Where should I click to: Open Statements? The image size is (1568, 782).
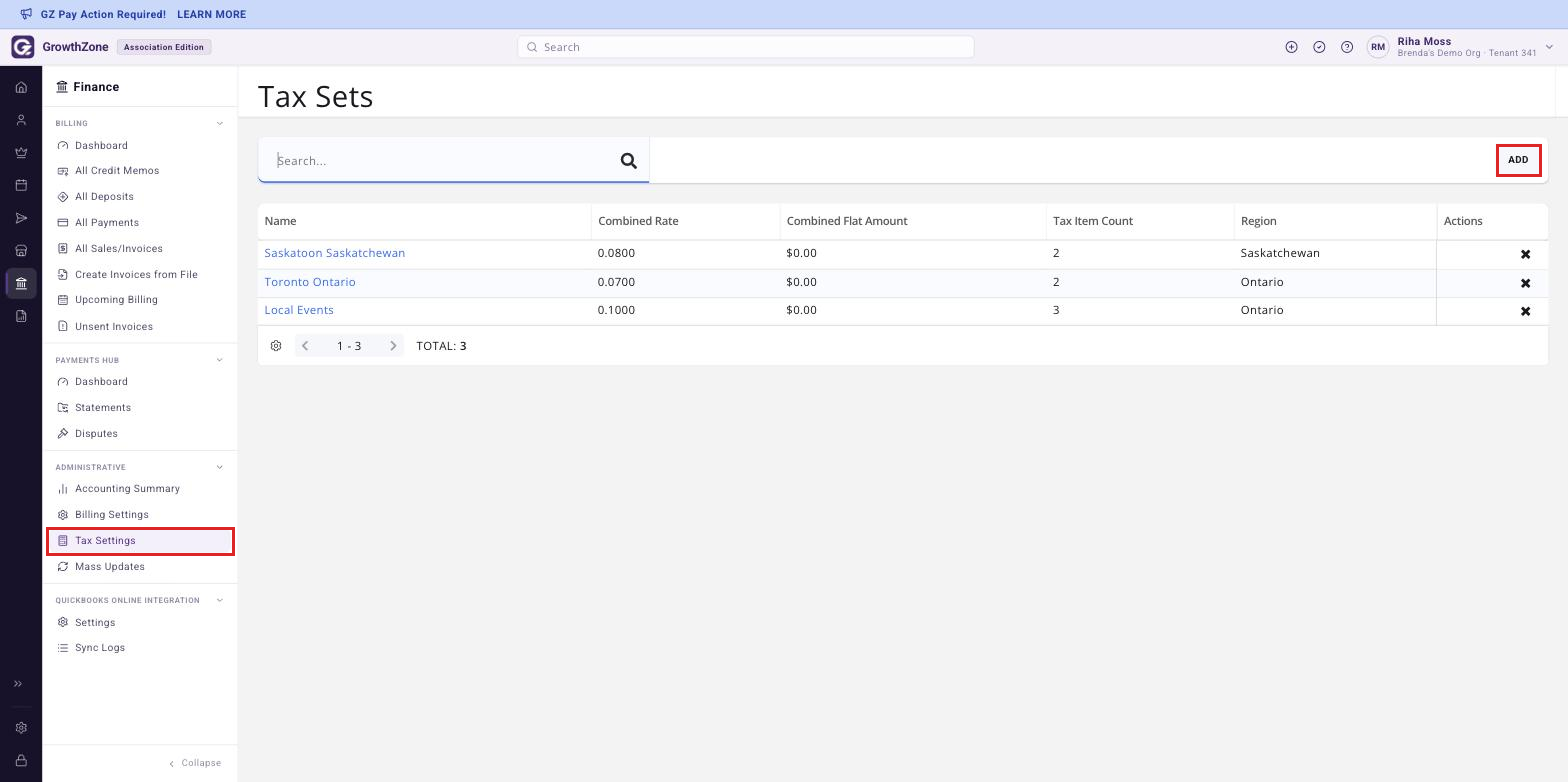click(140, 408)
